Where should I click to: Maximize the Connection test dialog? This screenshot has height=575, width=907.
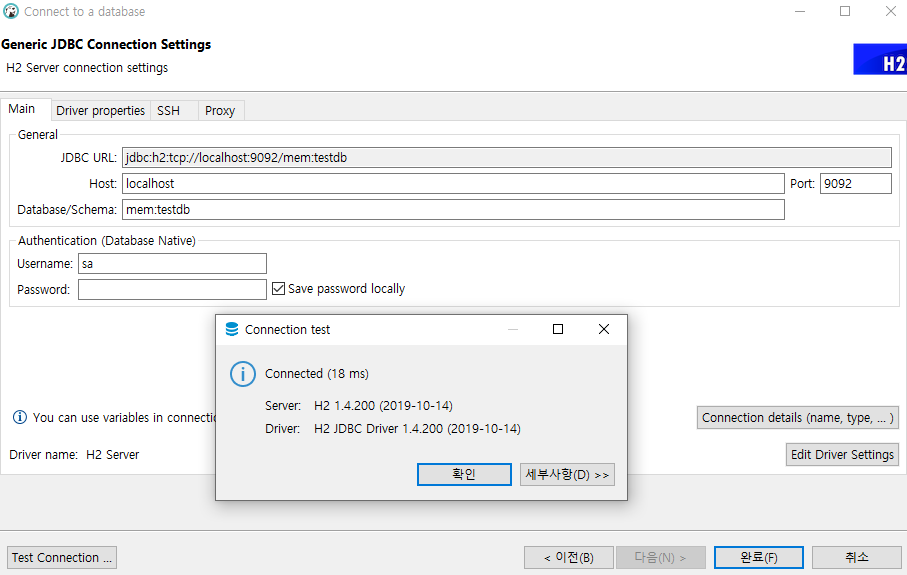pyautogui.click(x=558, y=329)
